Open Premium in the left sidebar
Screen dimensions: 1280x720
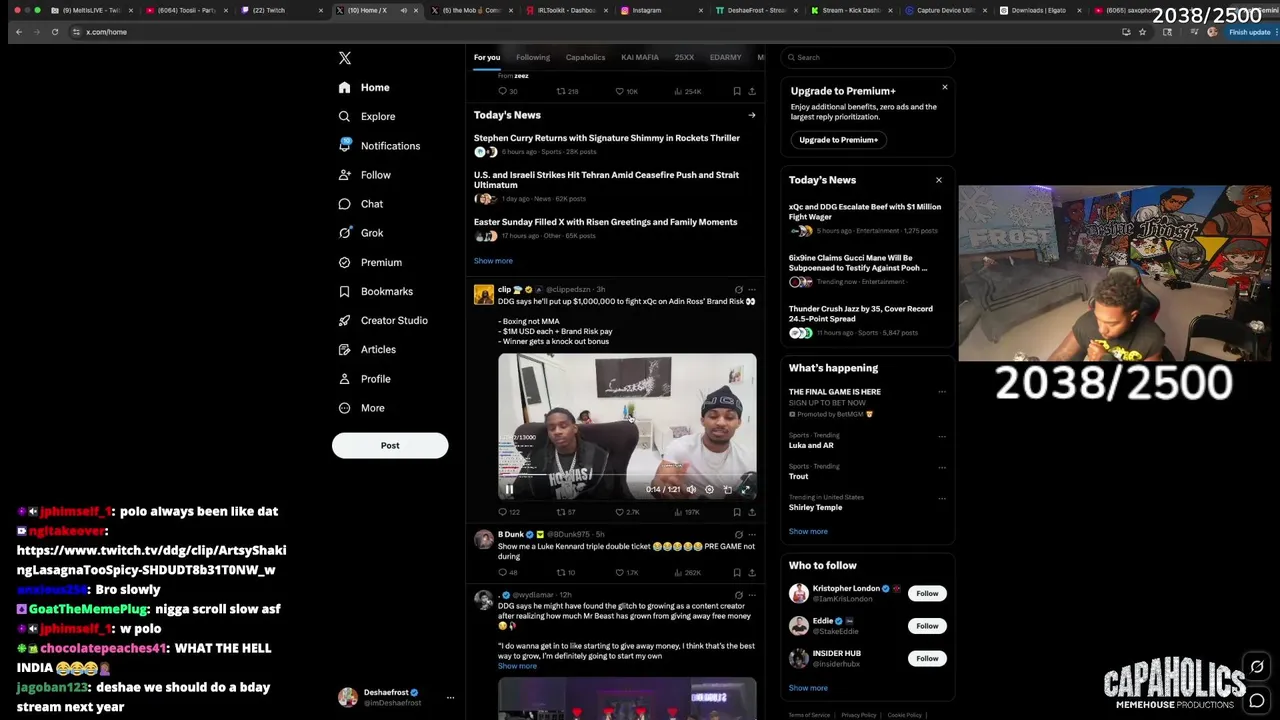click(370, 262)
